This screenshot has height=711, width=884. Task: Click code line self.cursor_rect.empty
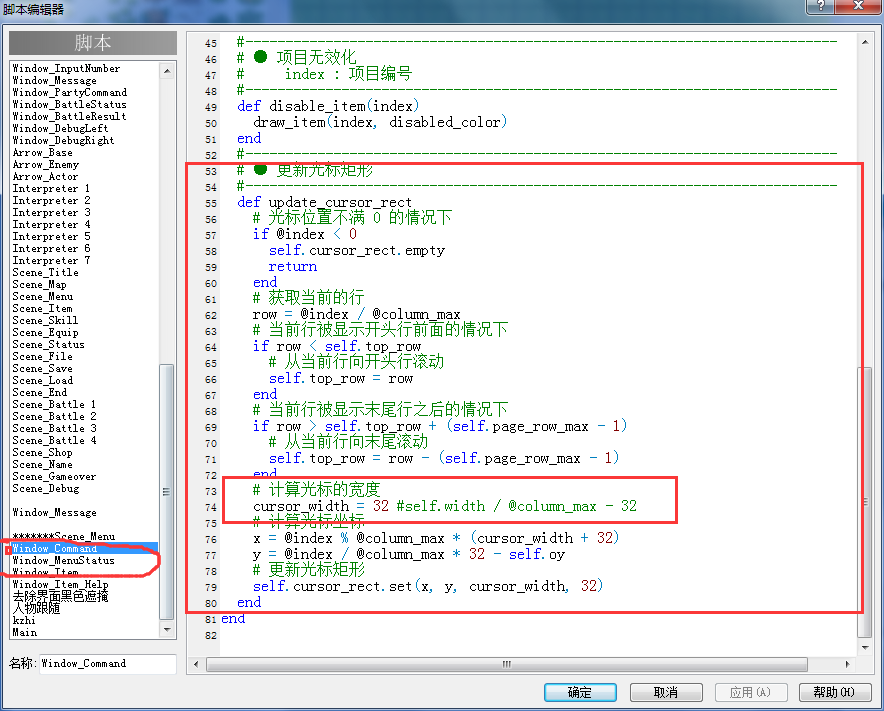pyautogui.click(x=357, y=250)
